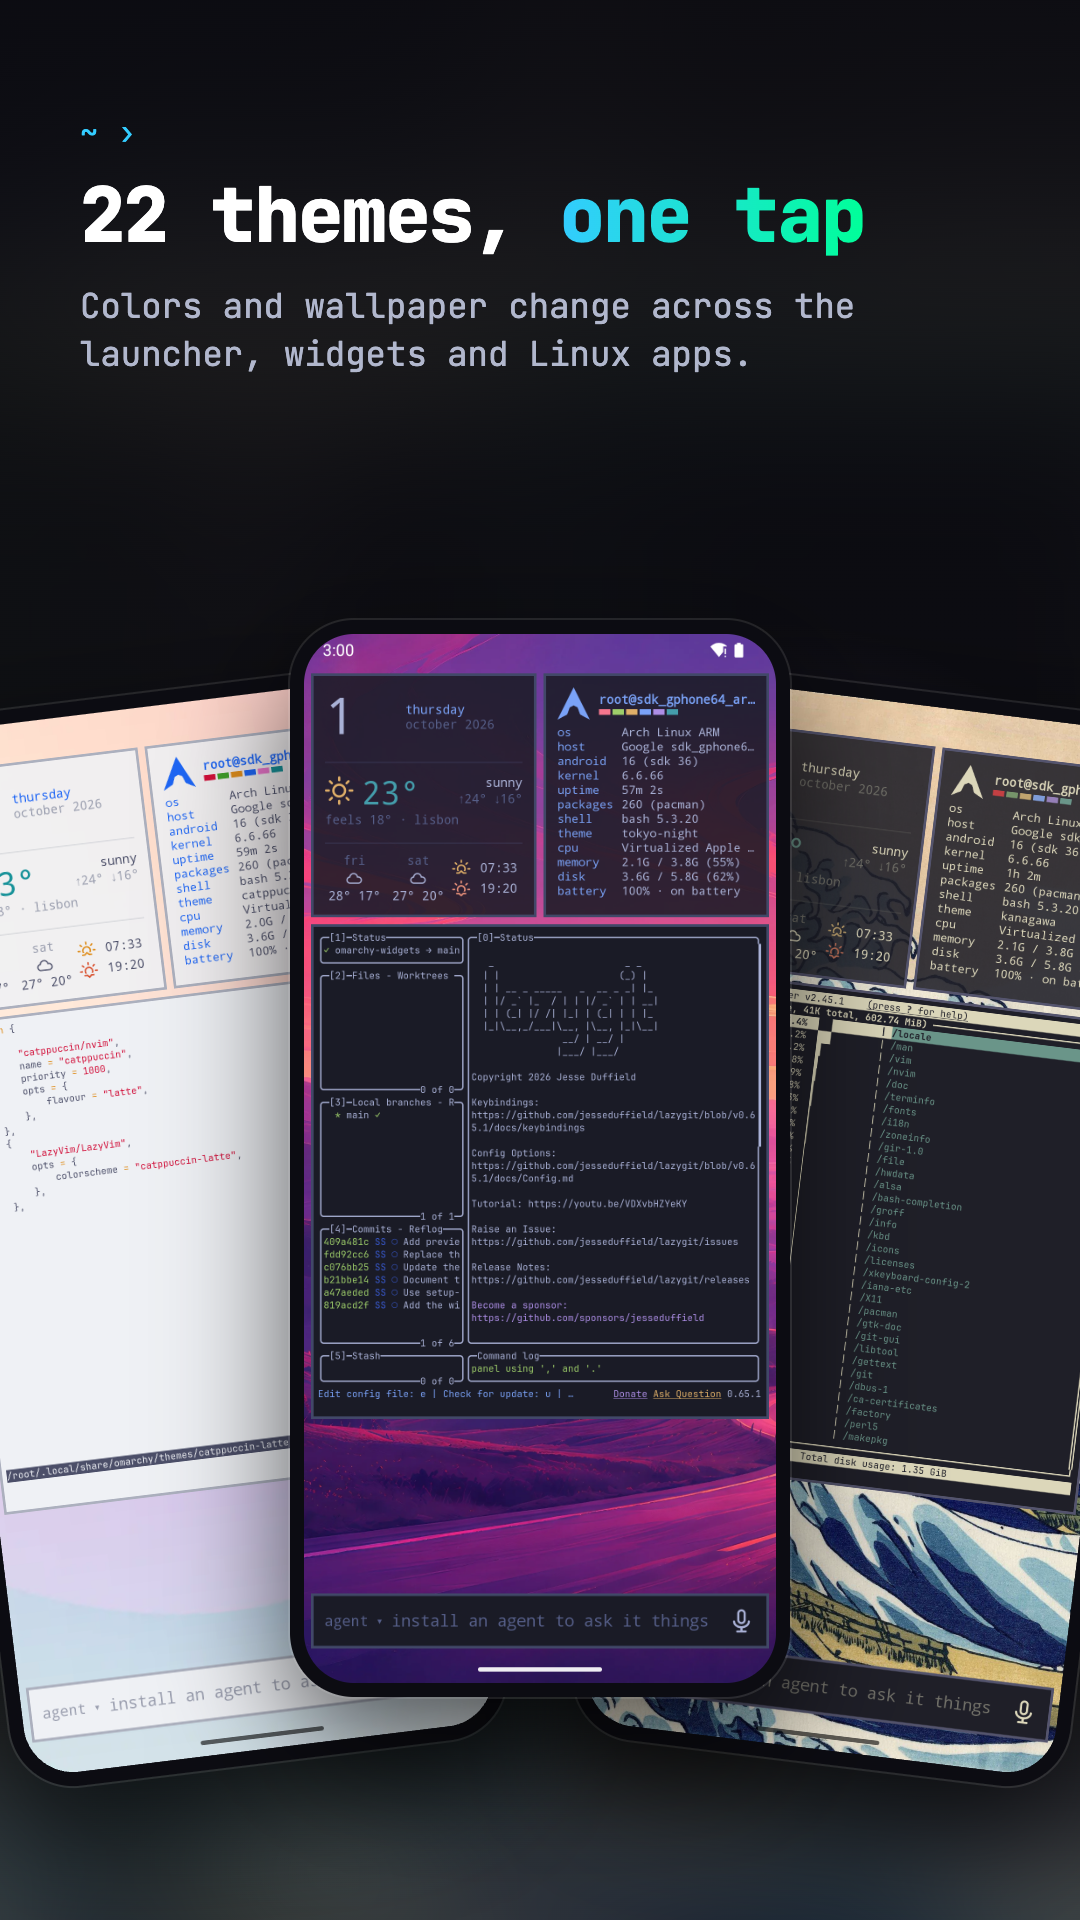Image resolution: width=1080 pixels, height=1920 pixels.
Task: Open the lazygit issues GitHub URL
Action: point(605,1242)
